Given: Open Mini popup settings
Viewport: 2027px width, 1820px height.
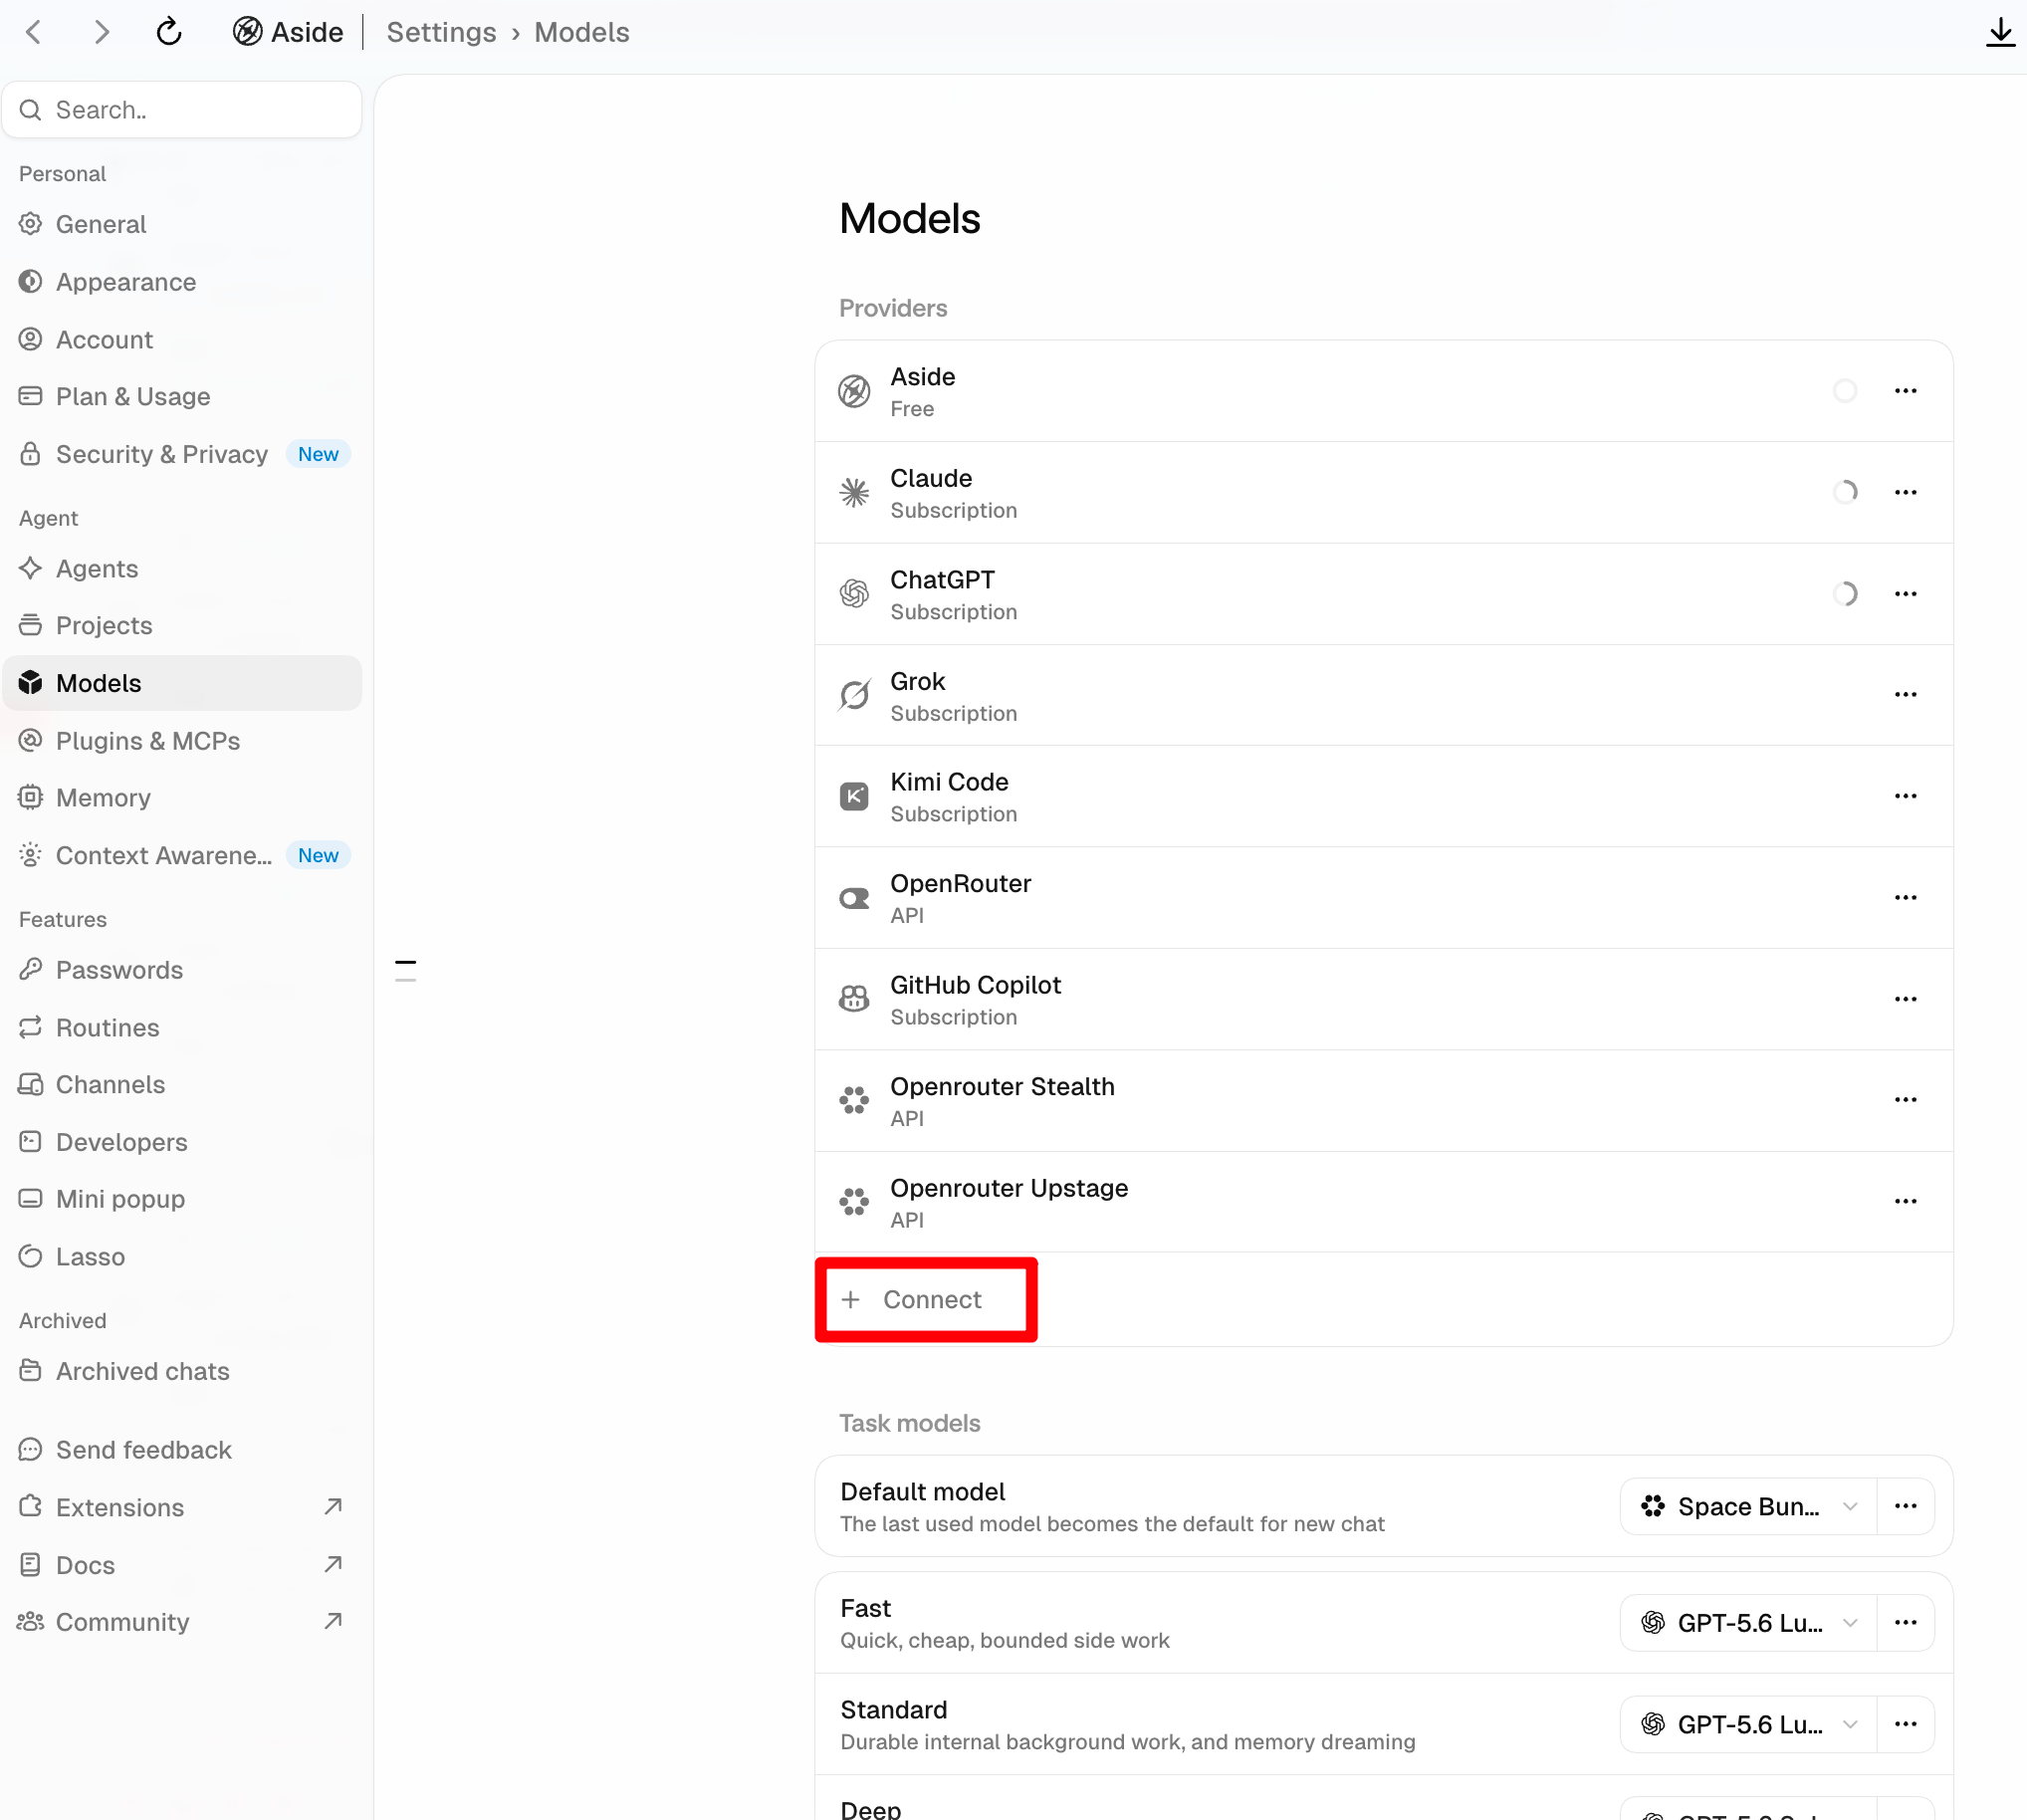Looking at the screenshot, I should 182,1199.
